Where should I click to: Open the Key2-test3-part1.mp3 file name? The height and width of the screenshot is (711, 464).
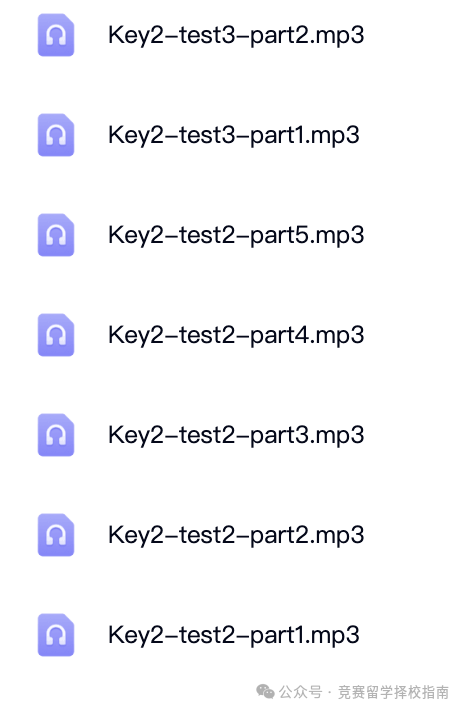[x=234, y=136]
